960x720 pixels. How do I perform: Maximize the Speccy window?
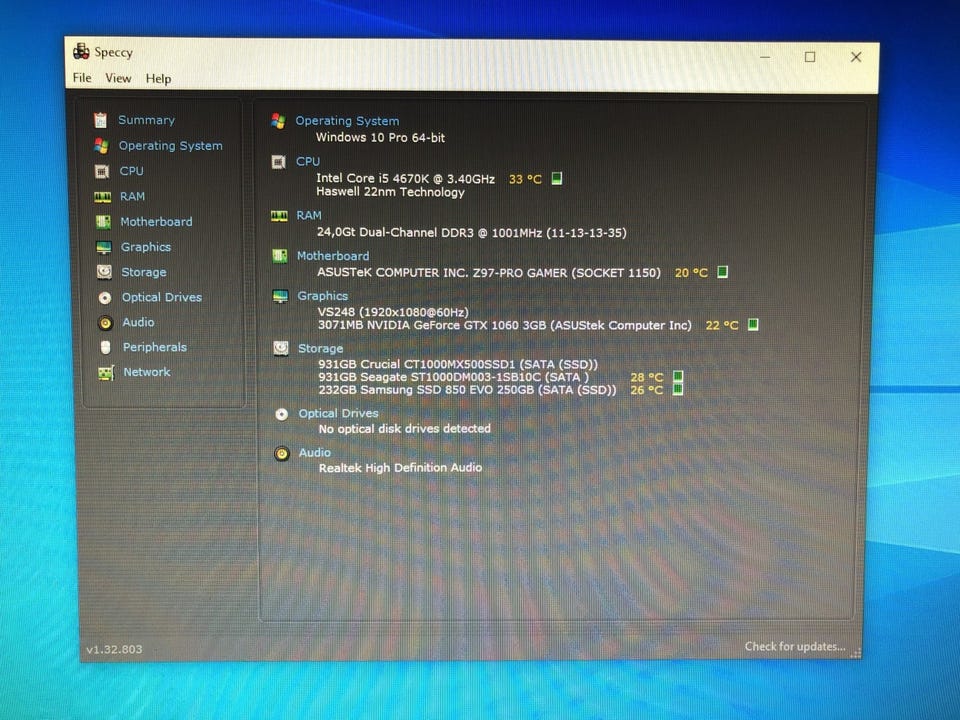(810, 57)
